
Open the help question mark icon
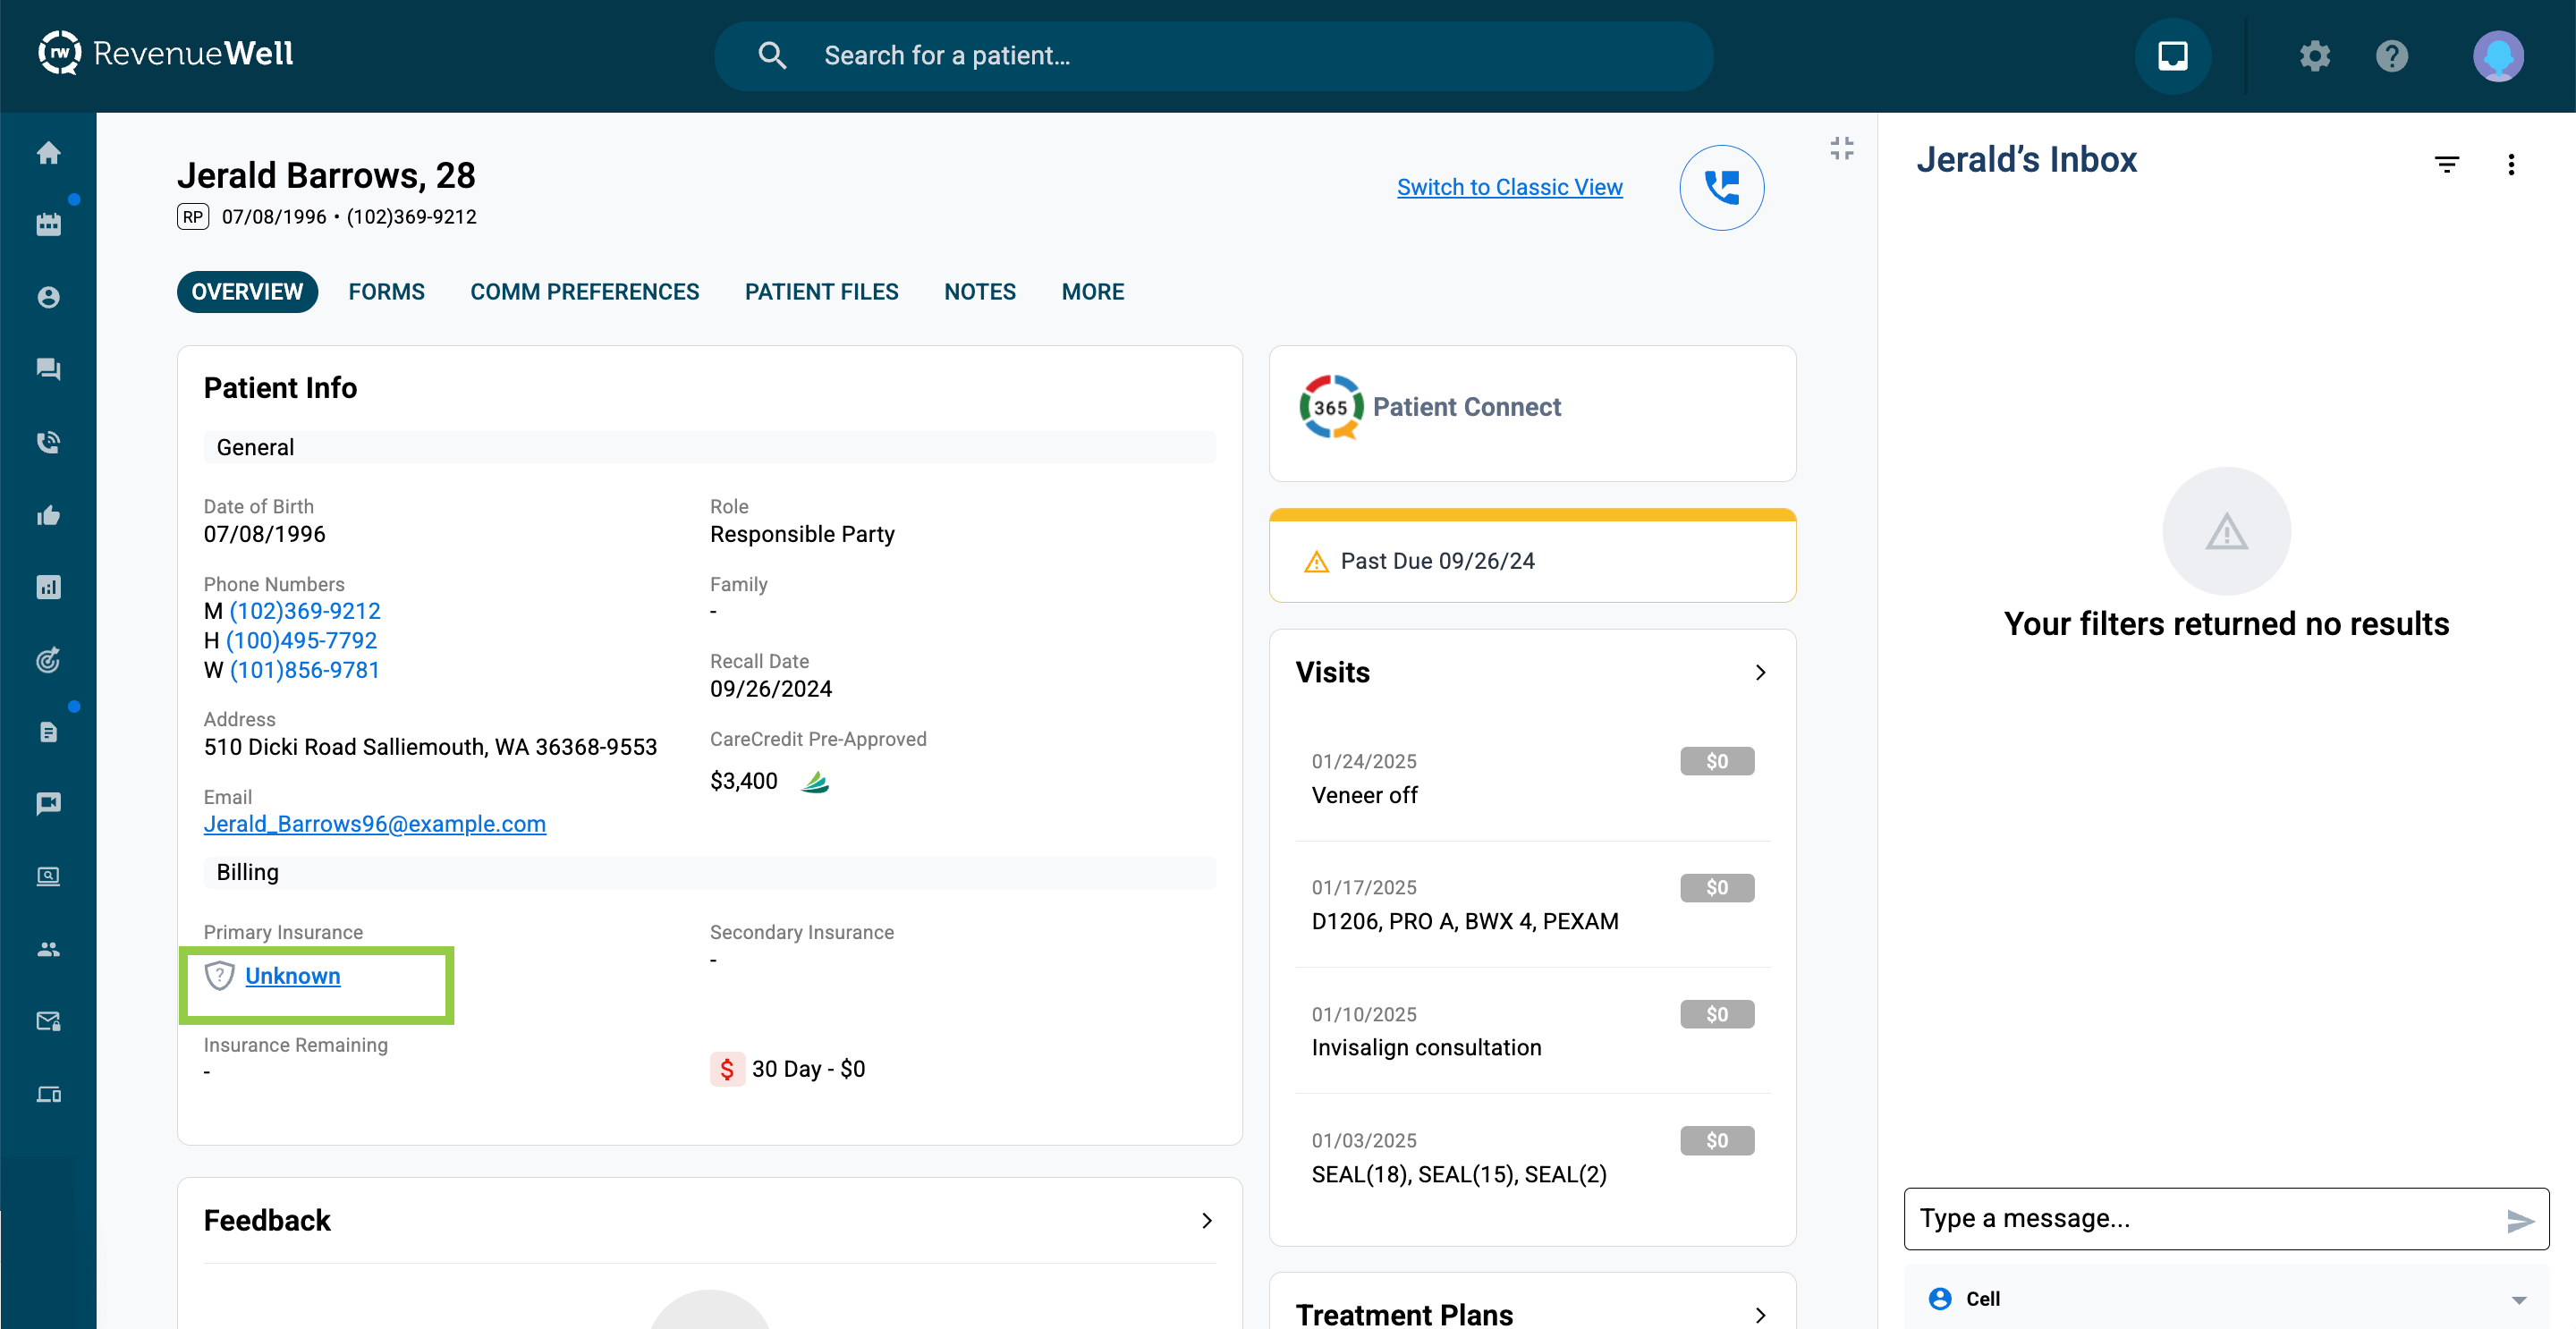[x=2391, y=56]
